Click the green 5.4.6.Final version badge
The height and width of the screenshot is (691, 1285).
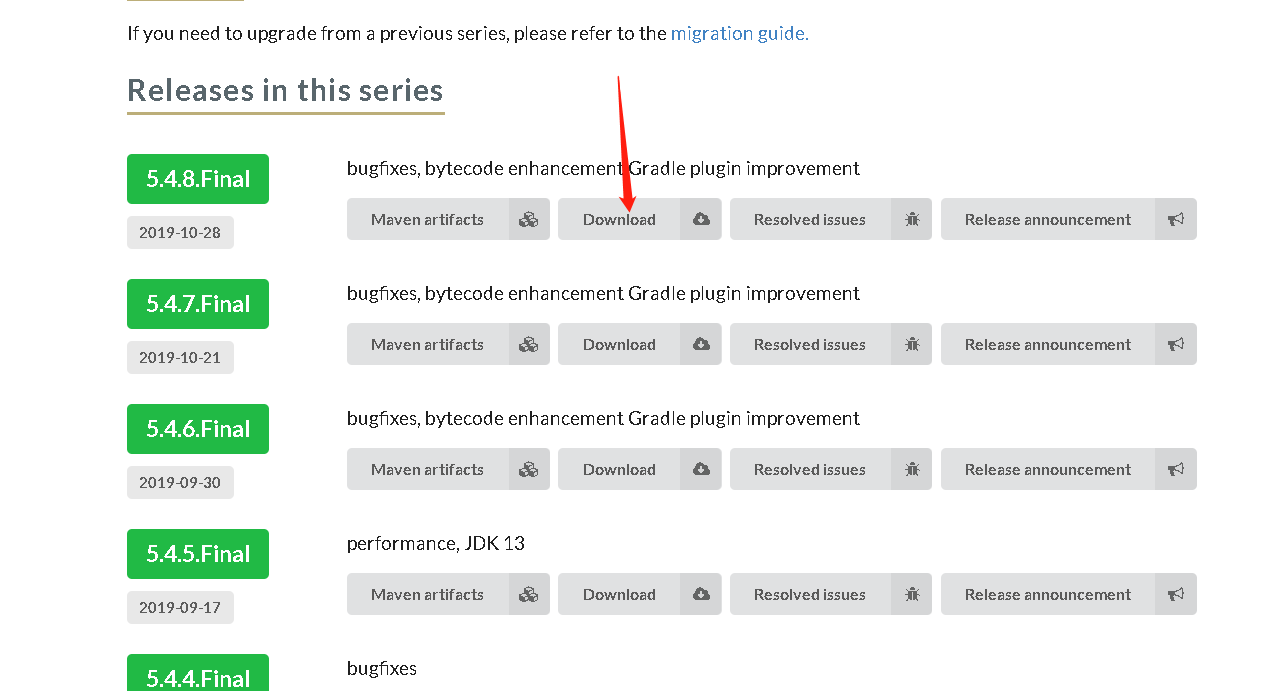[198, 429]
